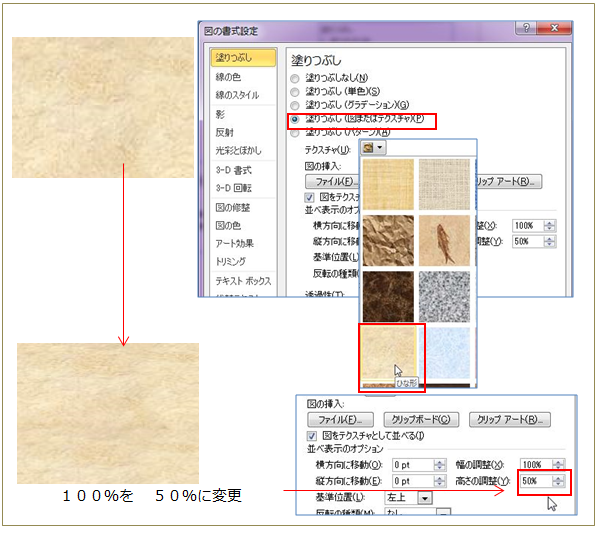The width and height of the screenshot is (598, 534).
Task: Click the help question mark in dialog title bar
Action: coord(526,28)
